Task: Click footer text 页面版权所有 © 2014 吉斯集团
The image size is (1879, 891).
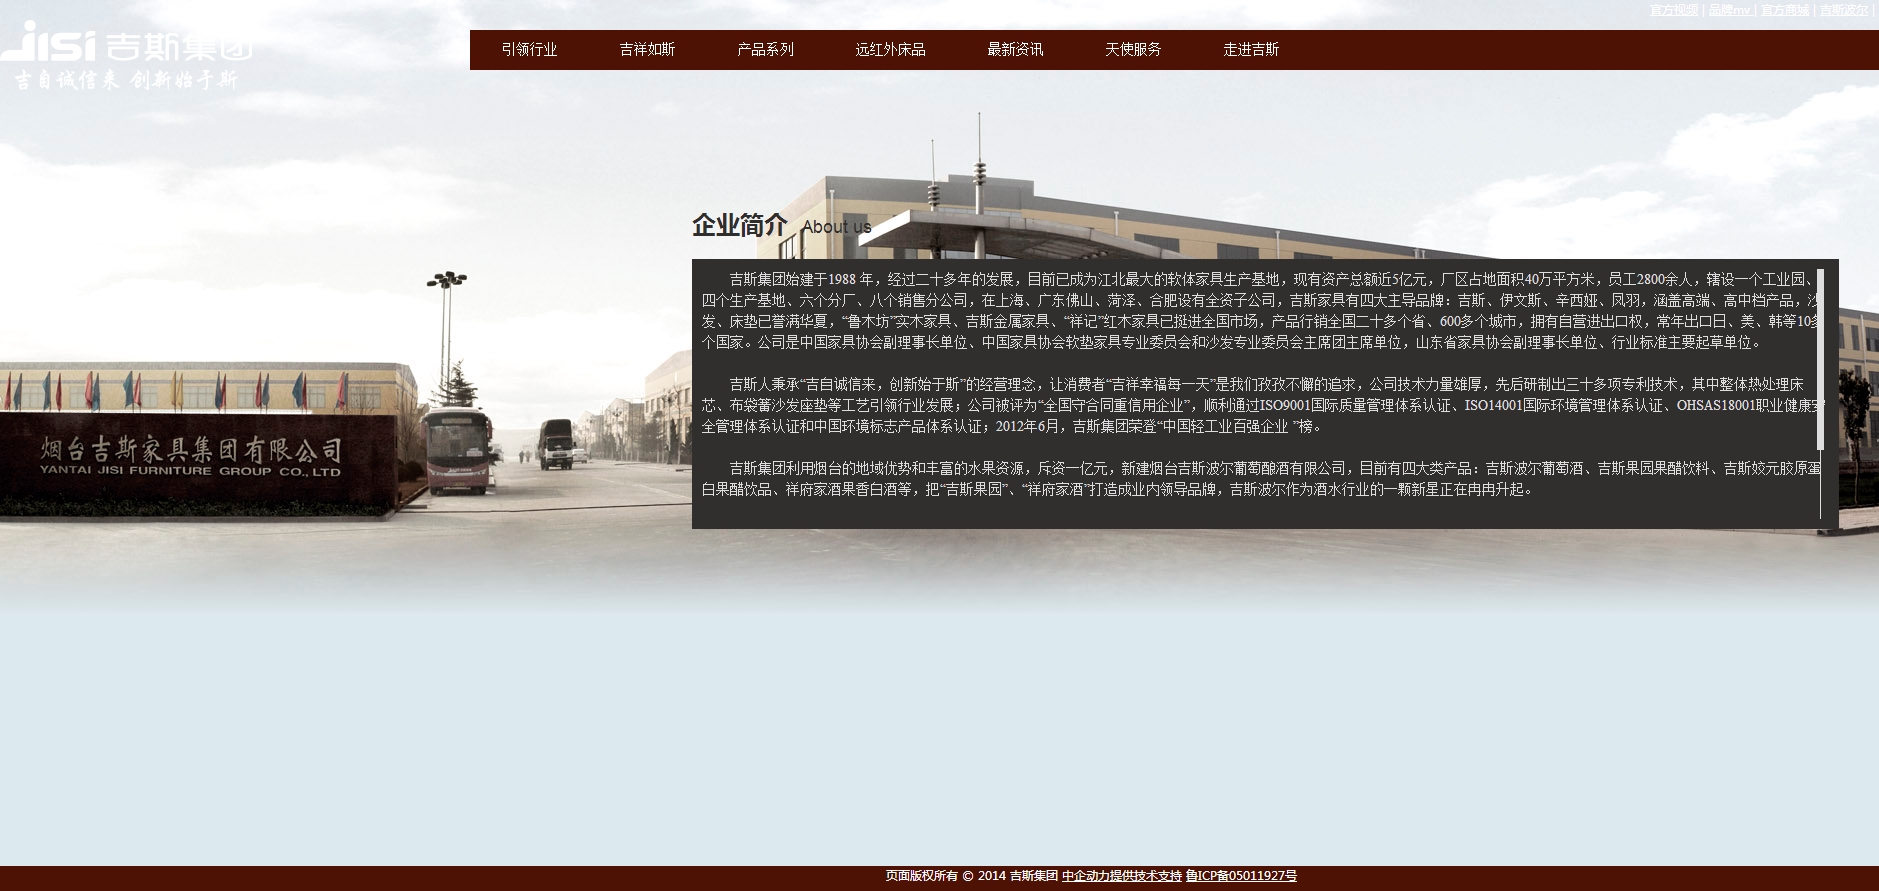Action: (971, 876)
